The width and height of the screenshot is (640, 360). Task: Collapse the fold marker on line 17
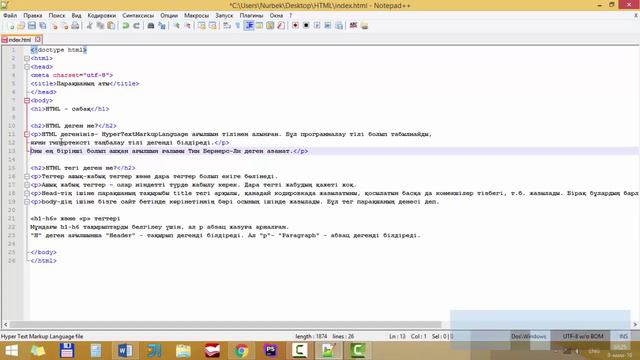pos(27,185)
